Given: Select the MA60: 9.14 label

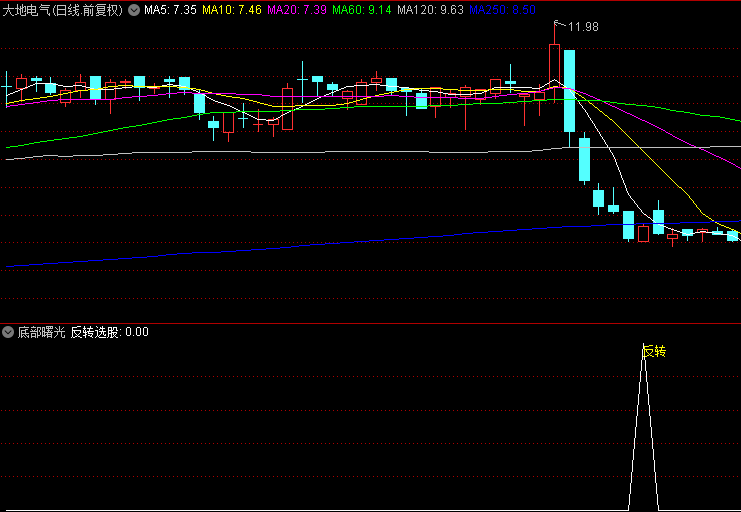Looking at the screenshot, I should tap(362, 10).
